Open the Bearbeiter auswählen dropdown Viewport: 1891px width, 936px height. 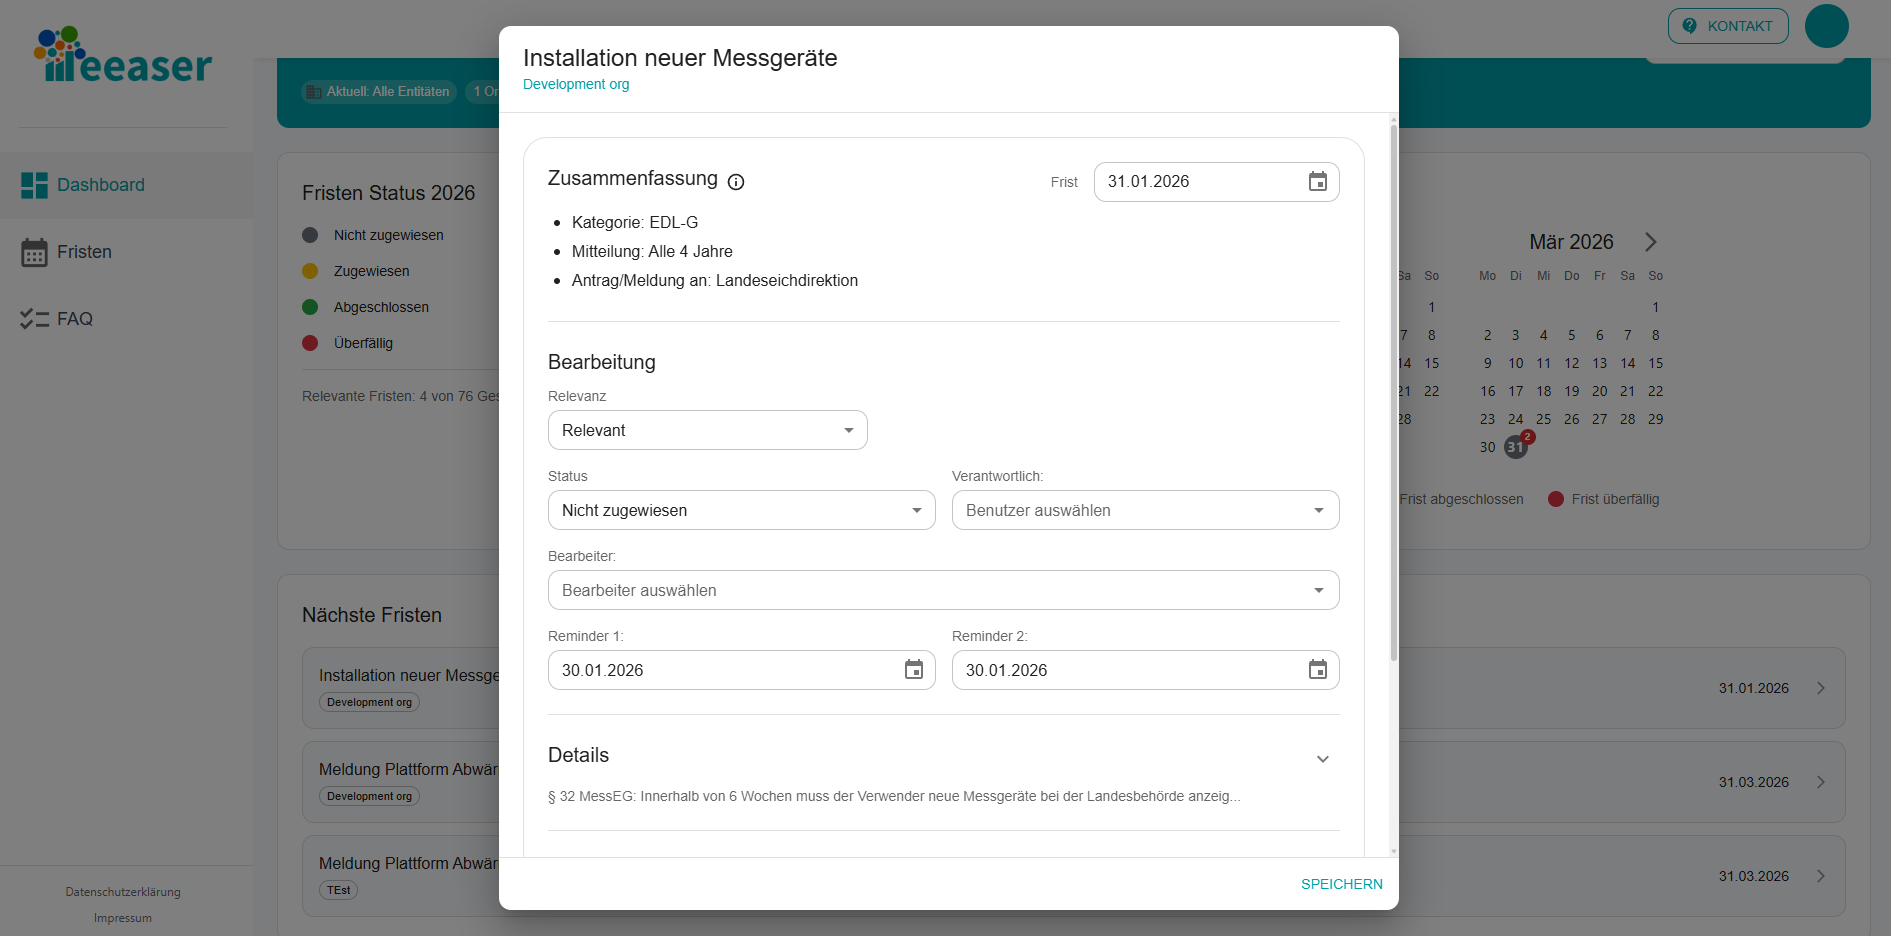(x=943, y=590)
